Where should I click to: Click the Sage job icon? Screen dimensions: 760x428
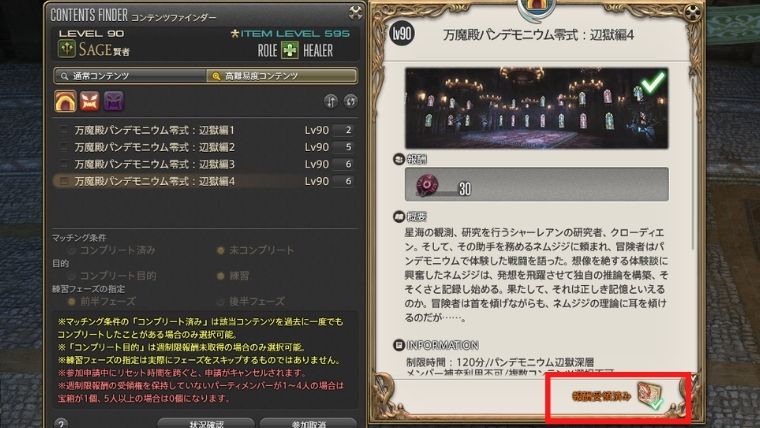(x=66, y=49)
